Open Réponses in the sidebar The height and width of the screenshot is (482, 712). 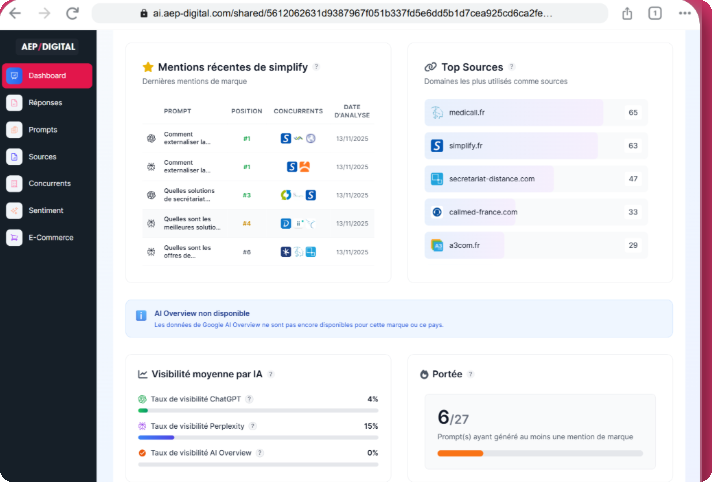point(47,103)
